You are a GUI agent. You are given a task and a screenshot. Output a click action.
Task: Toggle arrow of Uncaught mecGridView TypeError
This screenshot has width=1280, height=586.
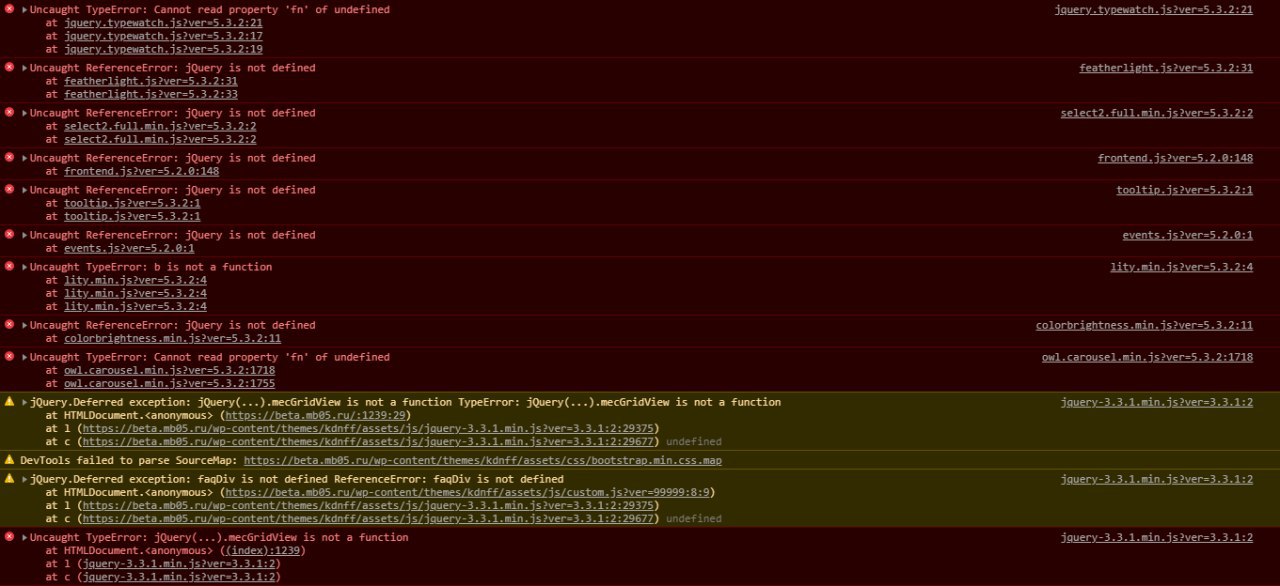25,537
